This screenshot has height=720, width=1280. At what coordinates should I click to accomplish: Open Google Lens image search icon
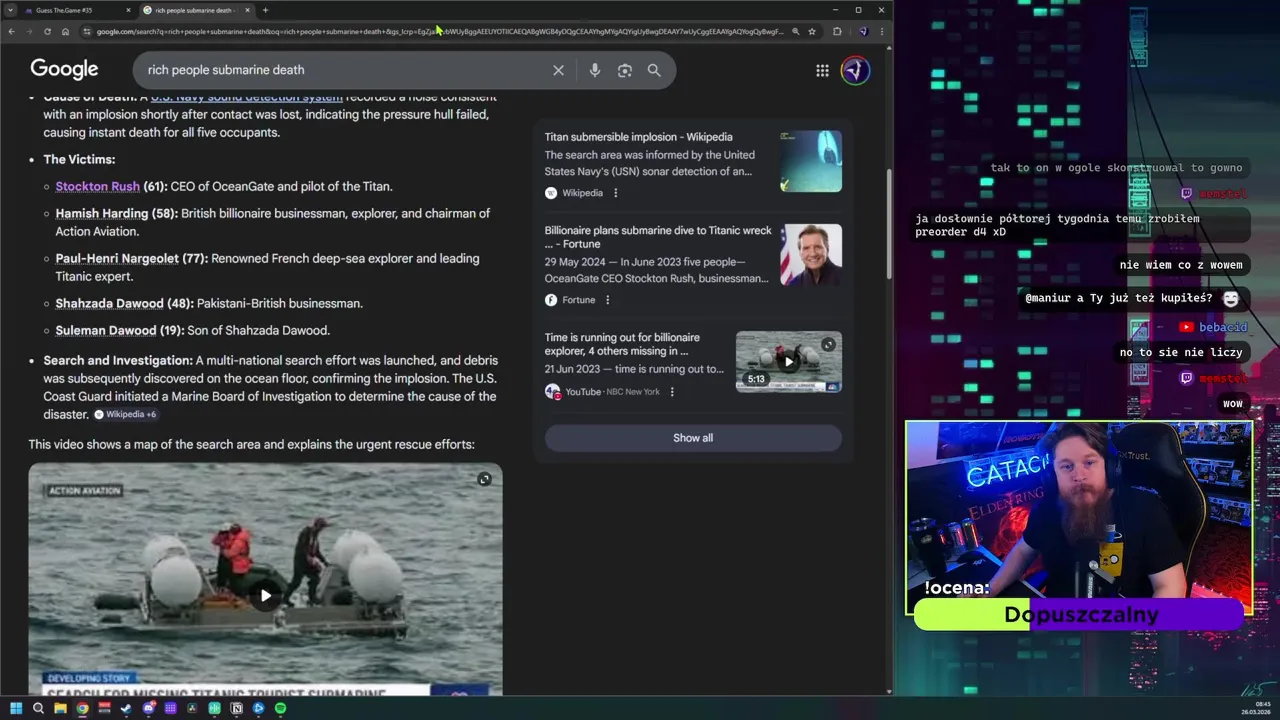(625, 70)
